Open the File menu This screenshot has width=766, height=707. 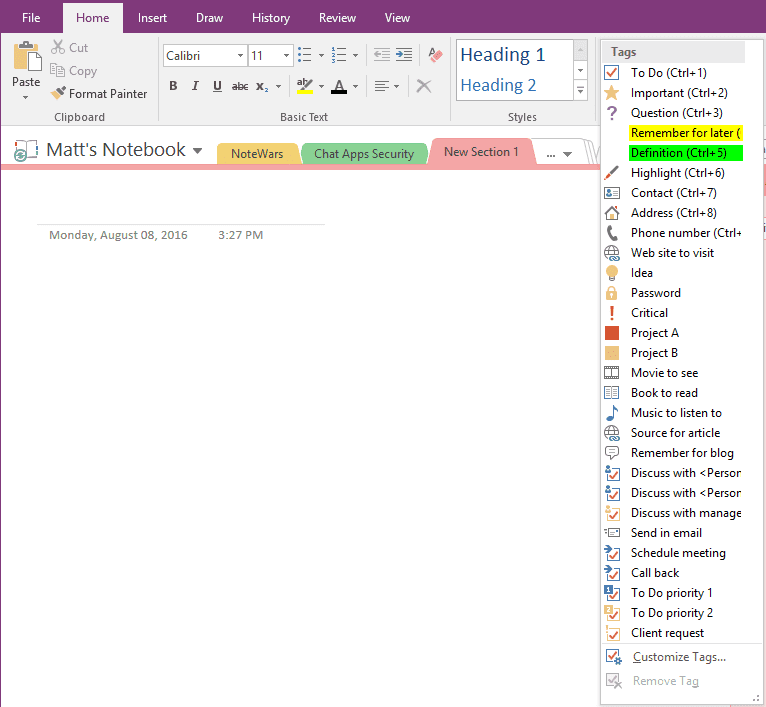[x=31, y=18]
